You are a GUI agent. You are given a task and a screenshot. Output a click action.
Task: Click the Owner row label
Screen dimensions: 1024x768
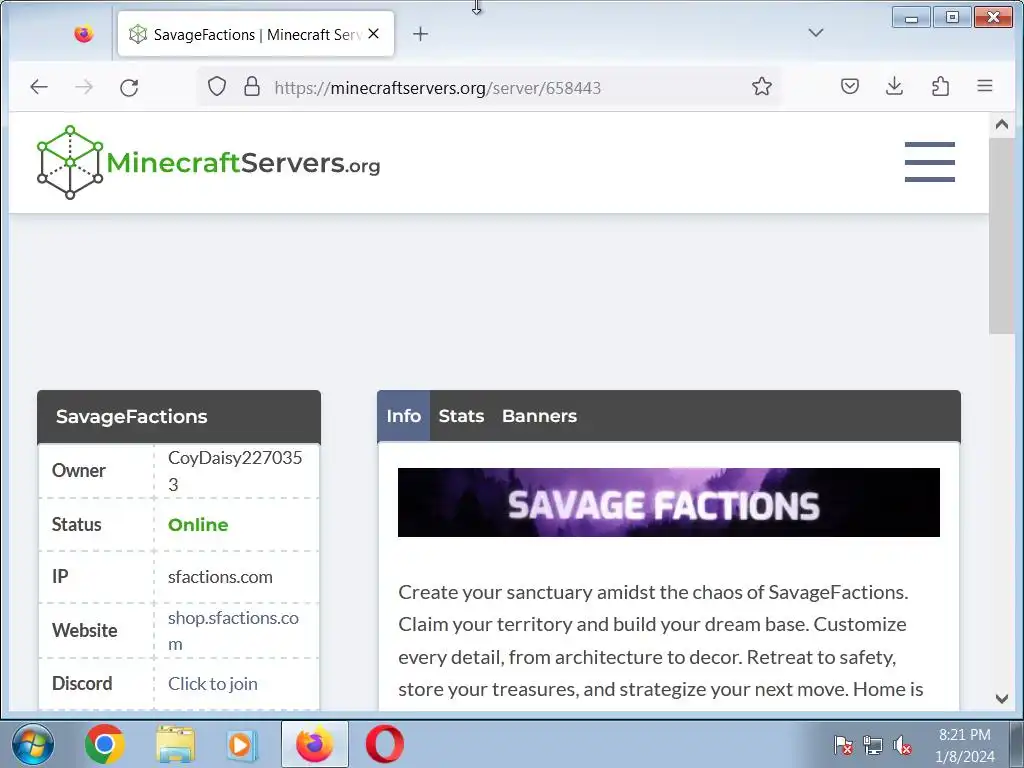78,471
